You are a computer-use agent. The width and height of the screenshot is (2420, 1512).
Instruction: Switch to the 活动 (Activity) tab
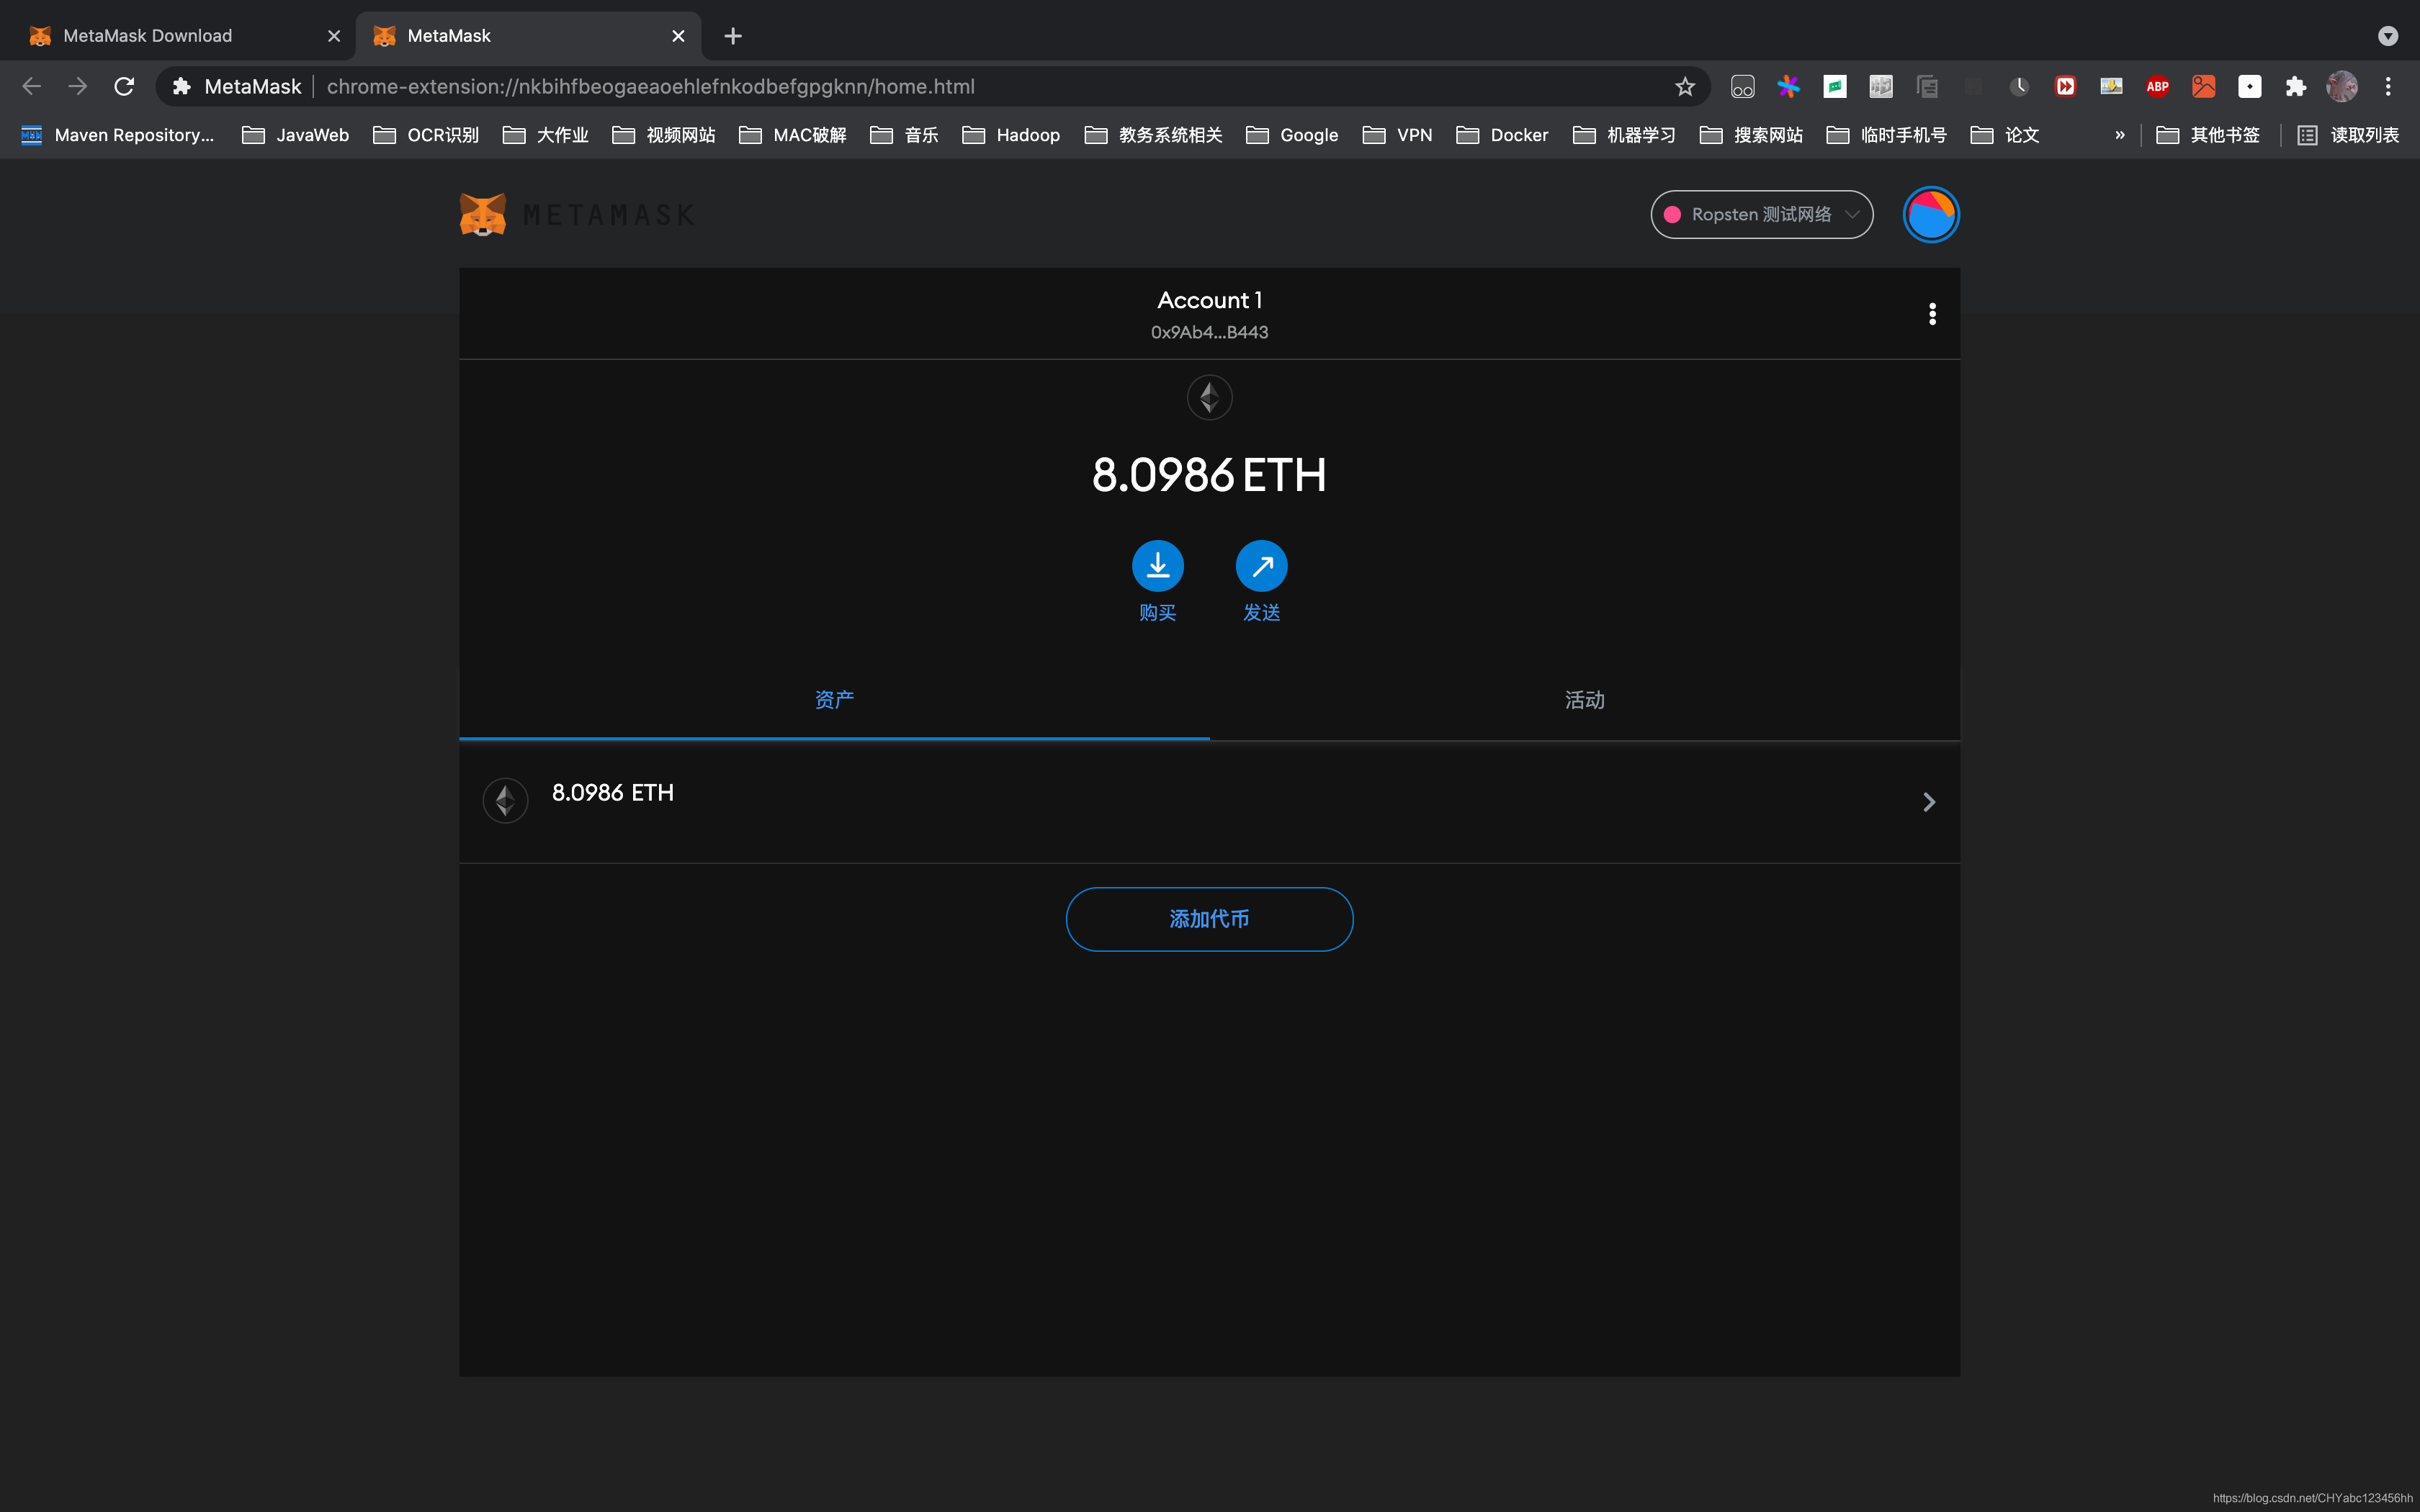point(1584,700)
